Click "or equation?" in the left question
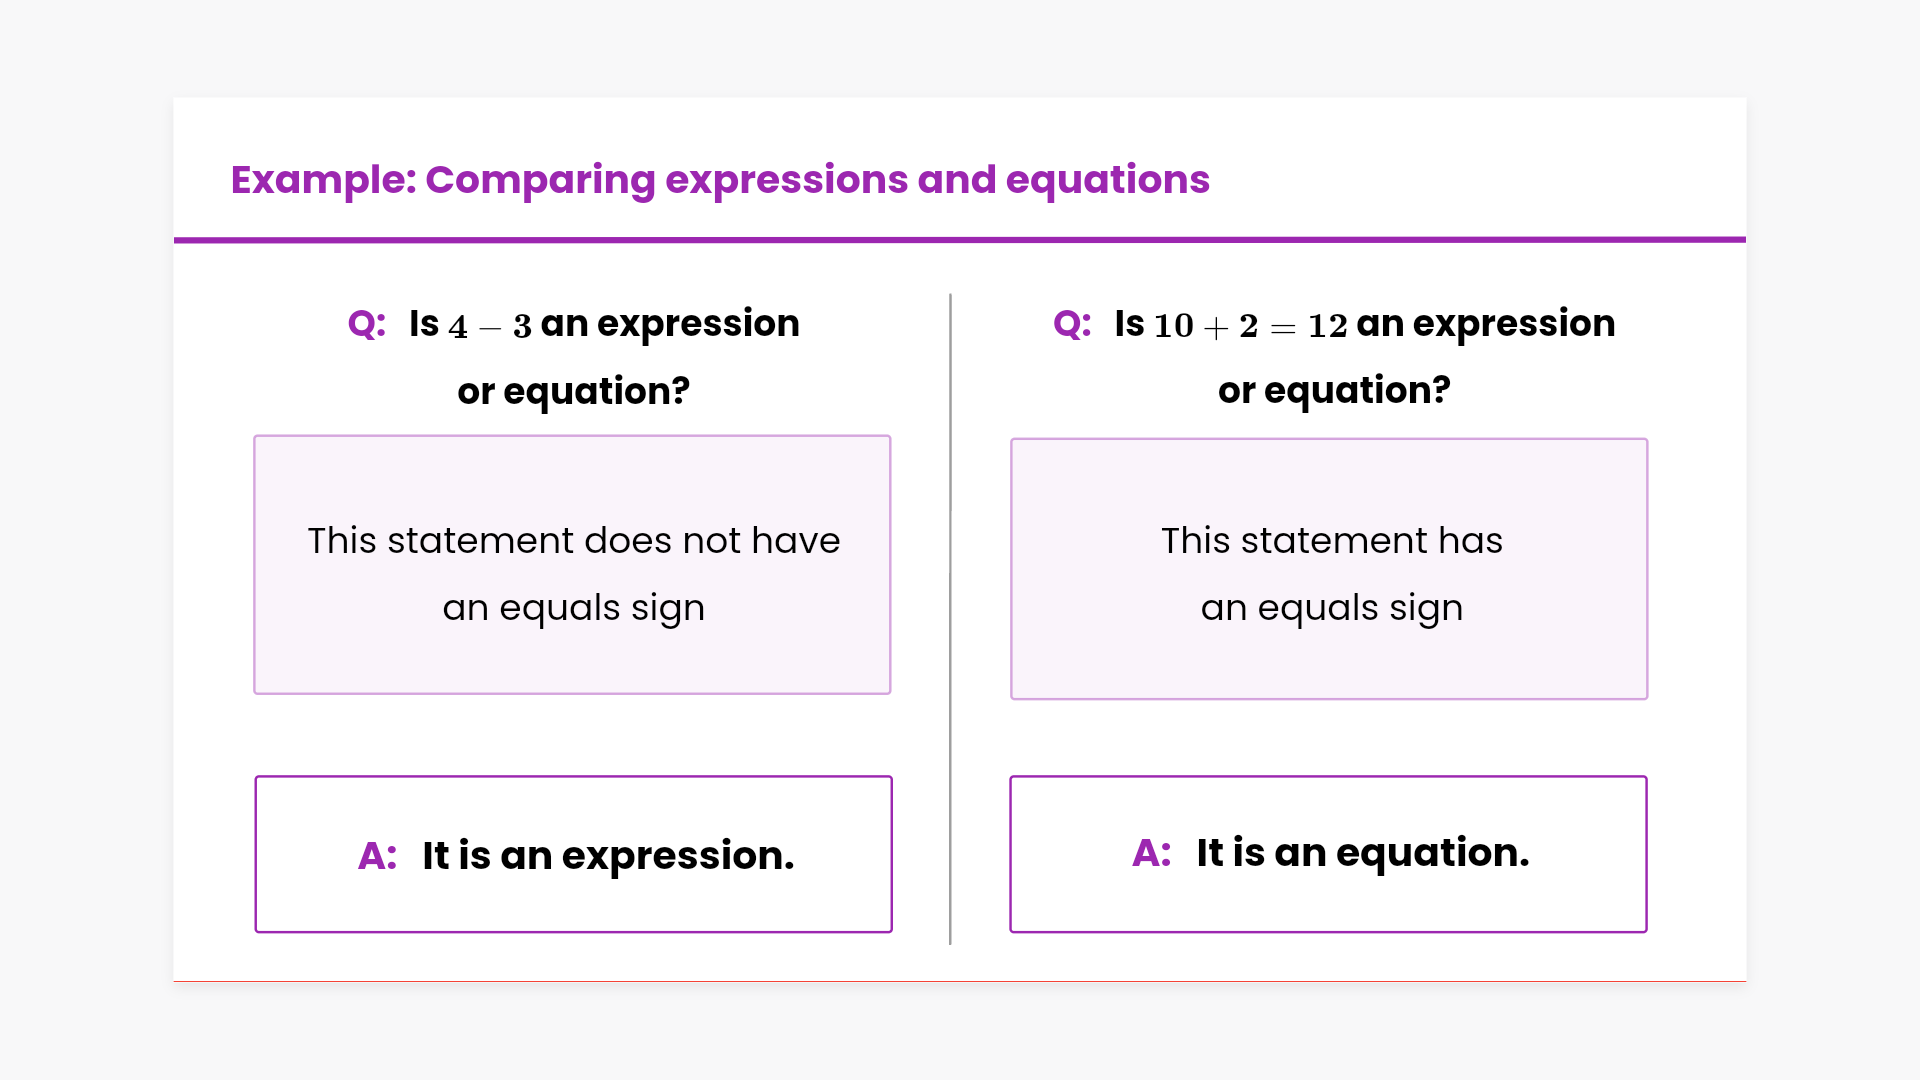 pos(573,391)
